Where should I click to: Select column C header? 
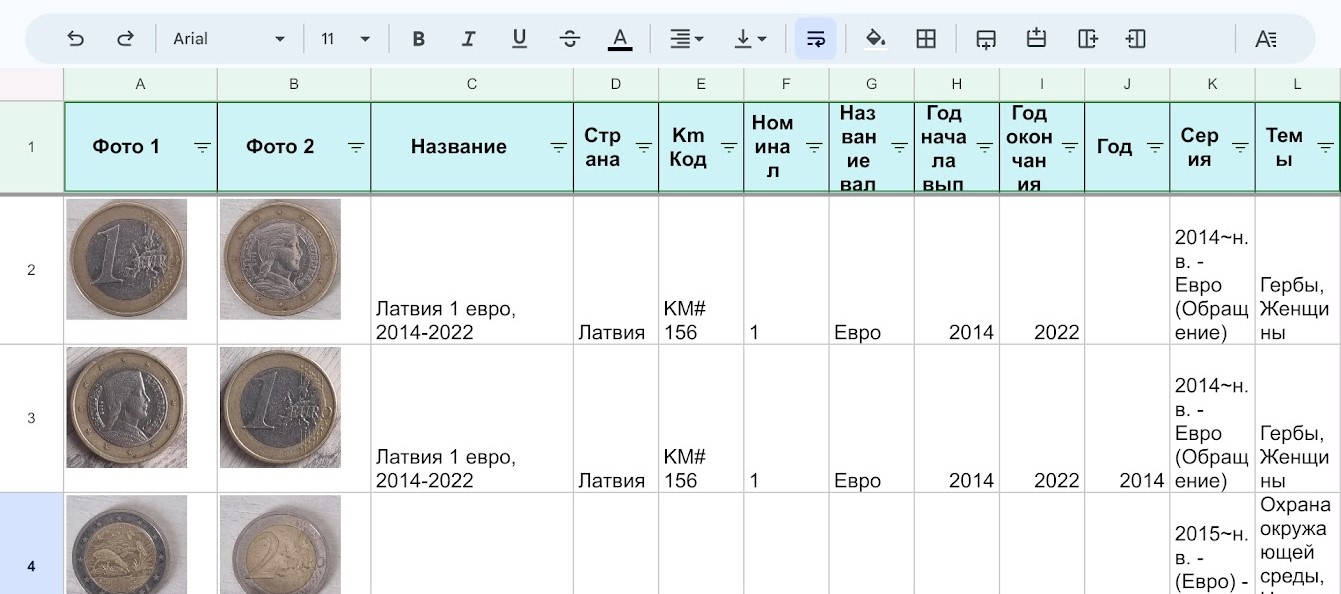tap(471, 84)
